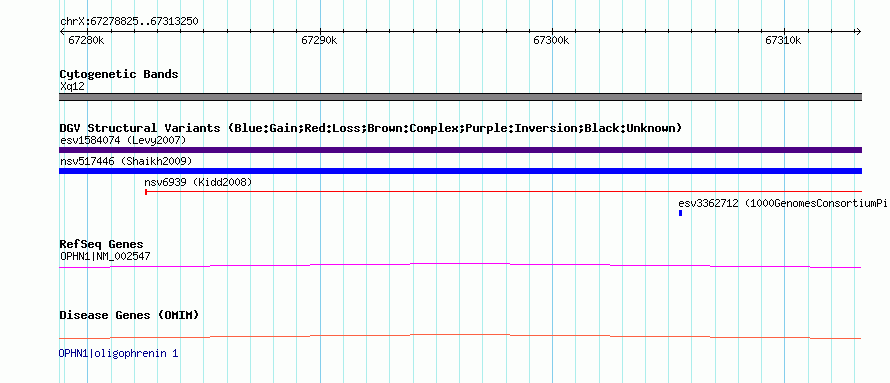
Task: Open the nsv6939 (Kidd2008) label
Action: click(198, 183)
